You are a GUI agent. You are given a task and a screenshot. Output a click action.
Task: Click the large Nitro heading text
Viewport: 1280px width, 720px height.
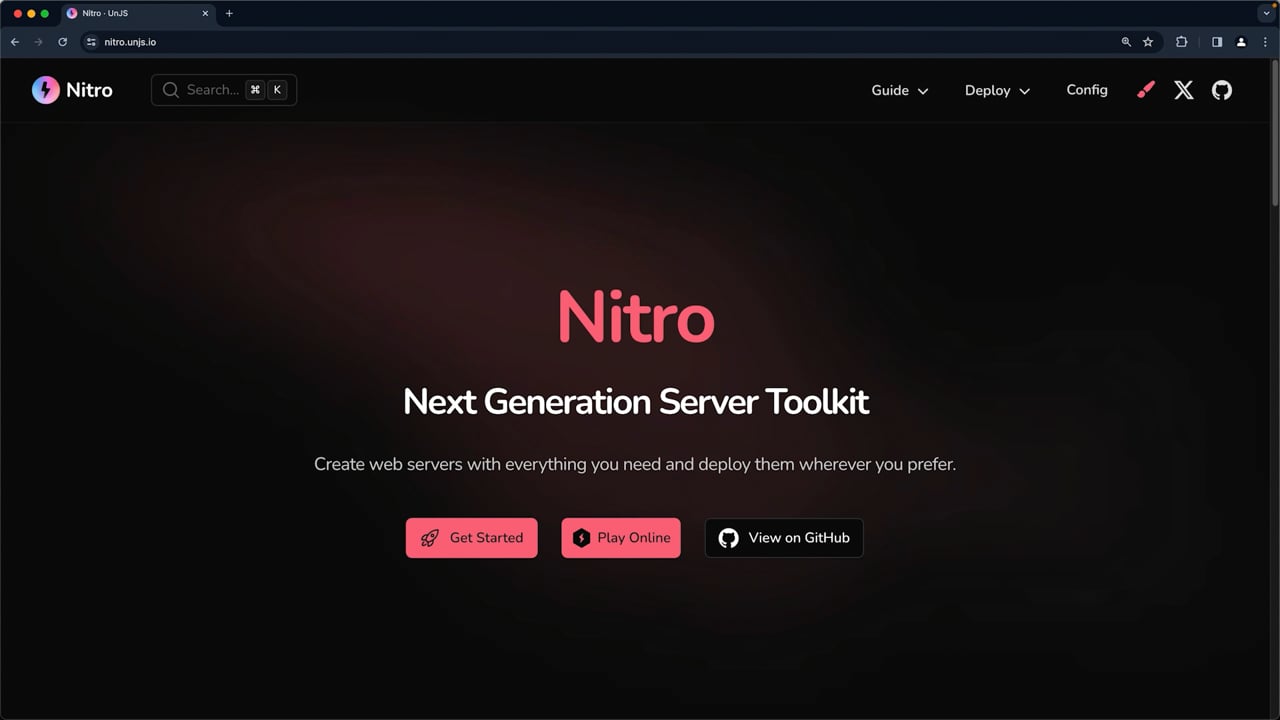(636, 318)
